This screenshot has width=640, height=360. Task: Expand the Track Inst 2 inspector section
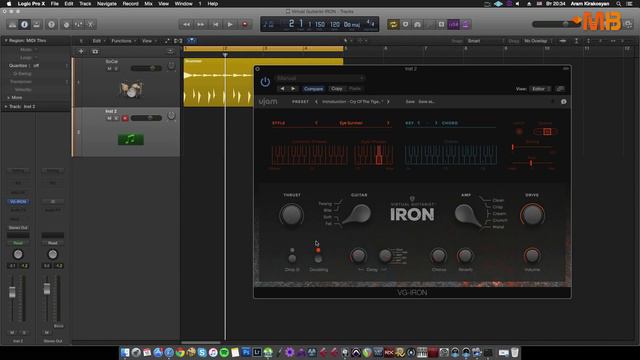6,107
